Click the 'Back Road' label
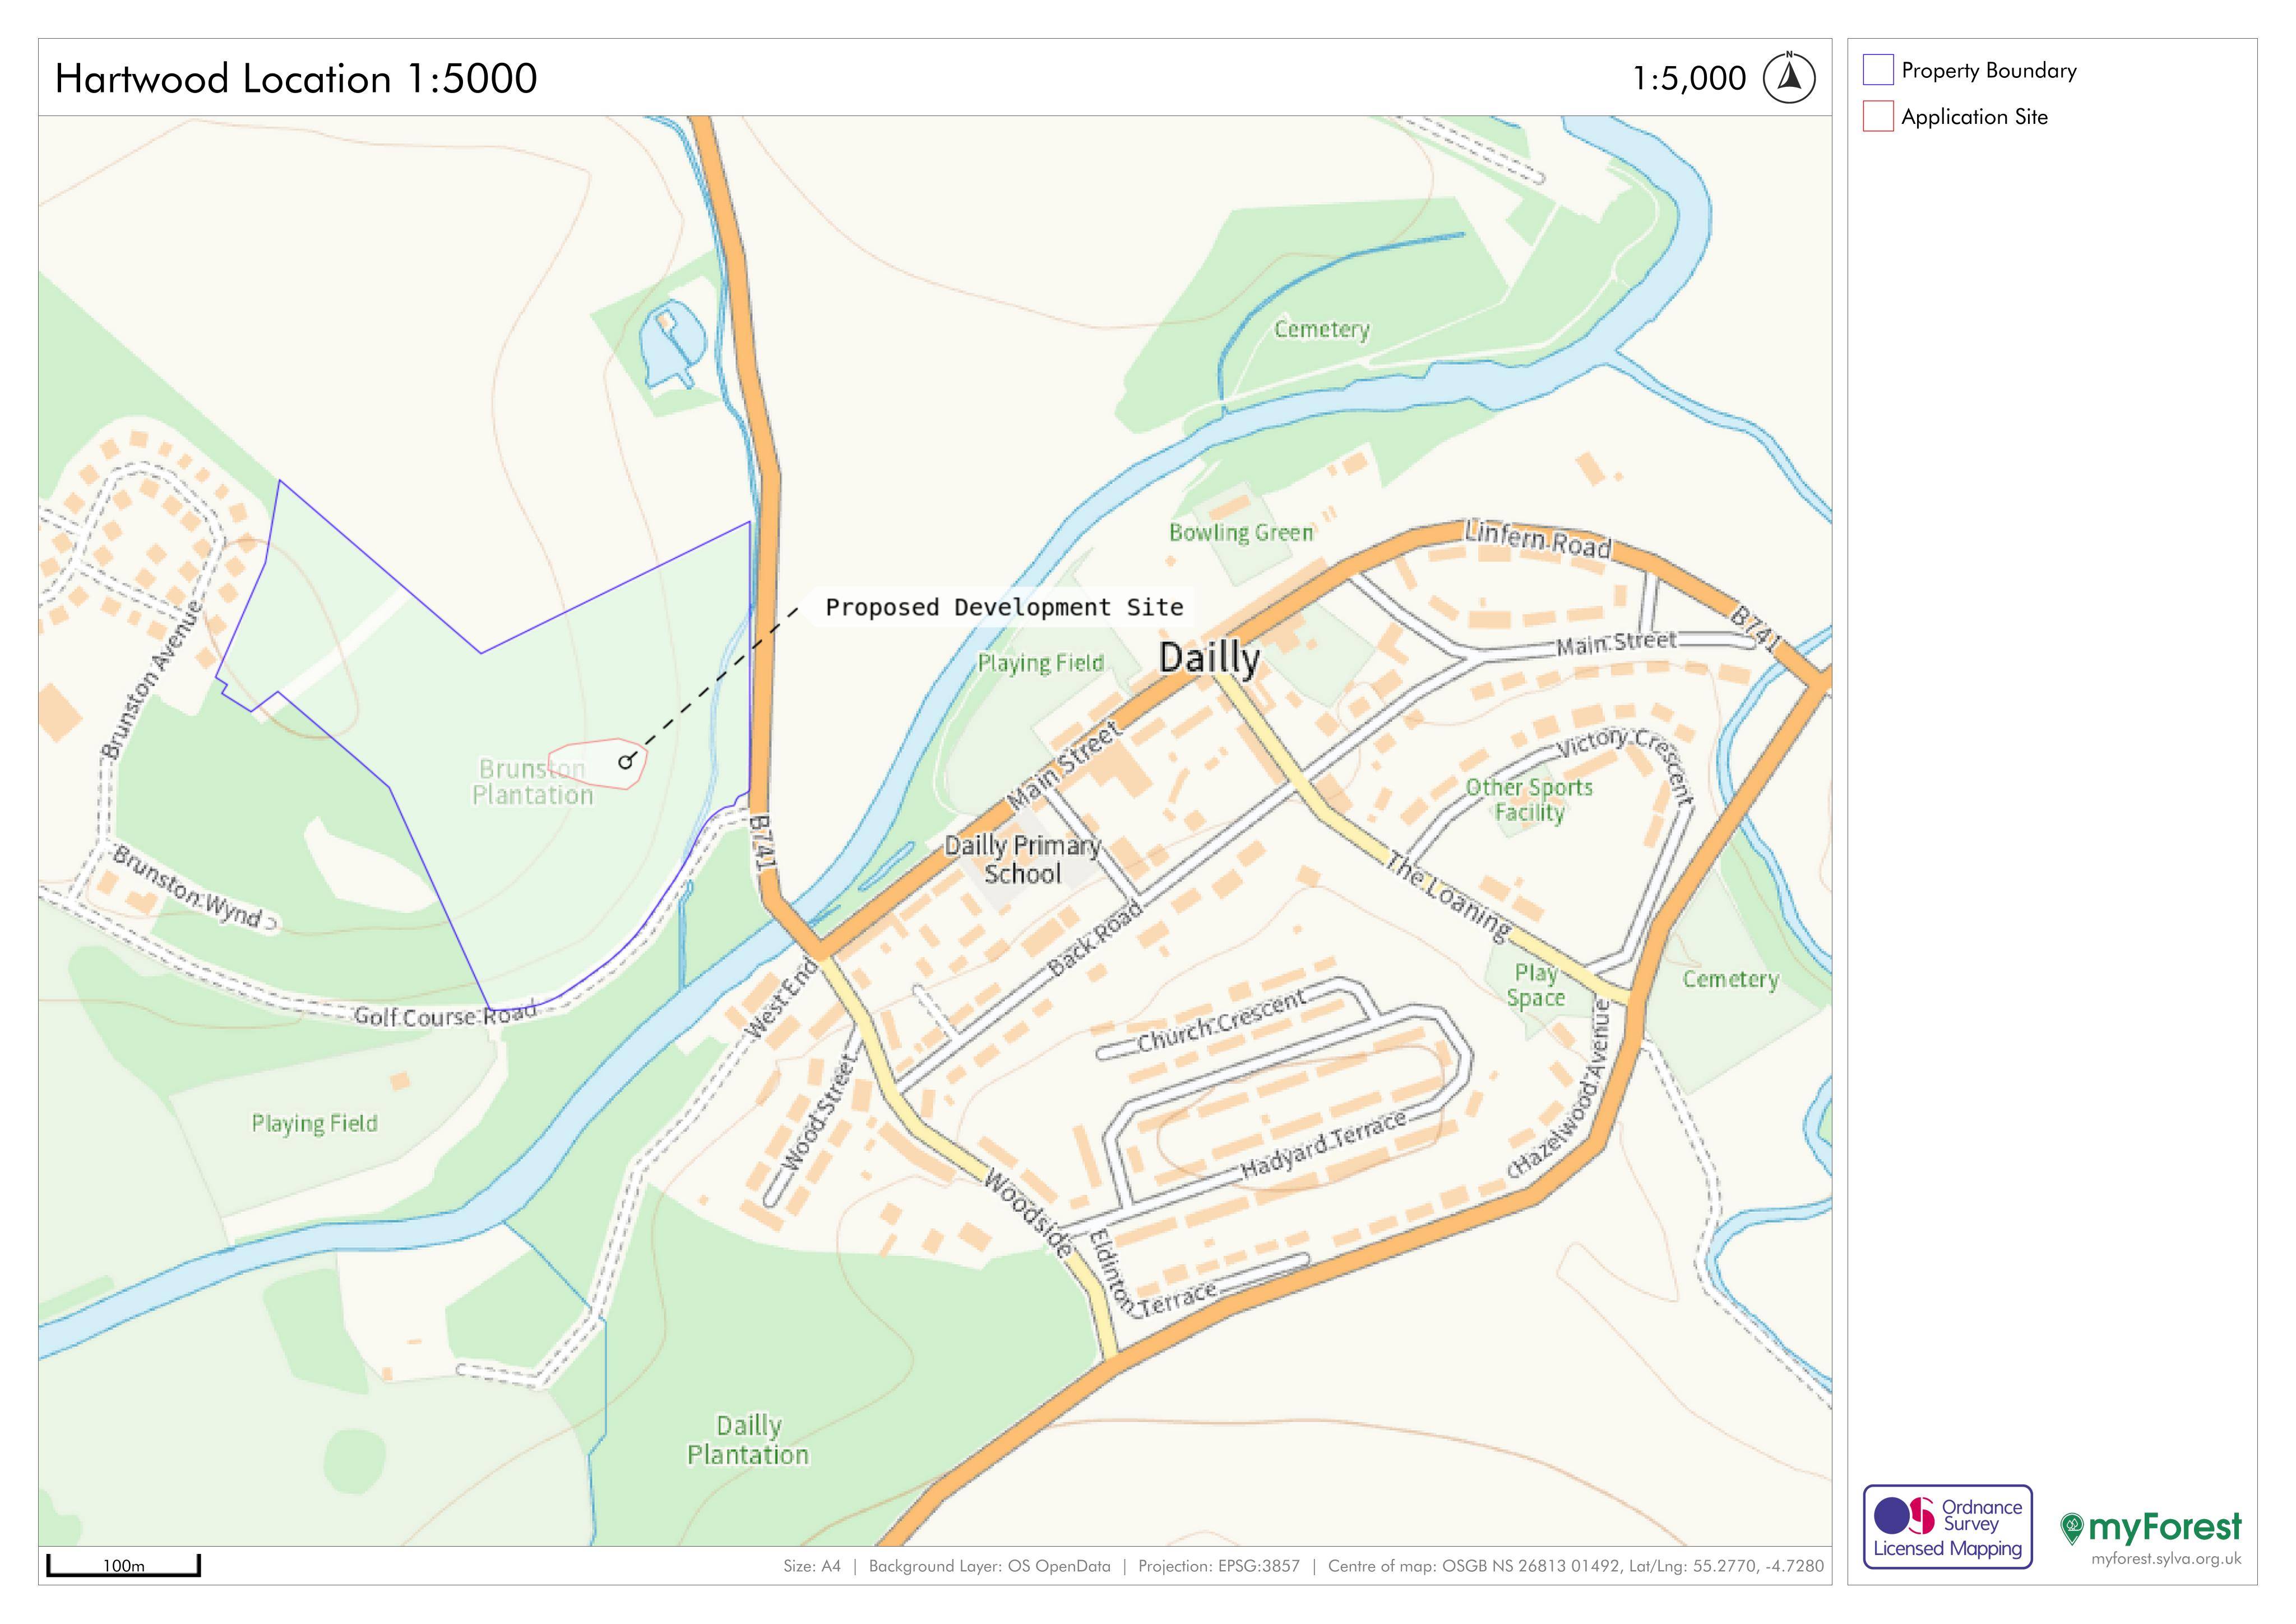The width and height of the screenshot is (2296, 1624). (x=1094, y=939)
